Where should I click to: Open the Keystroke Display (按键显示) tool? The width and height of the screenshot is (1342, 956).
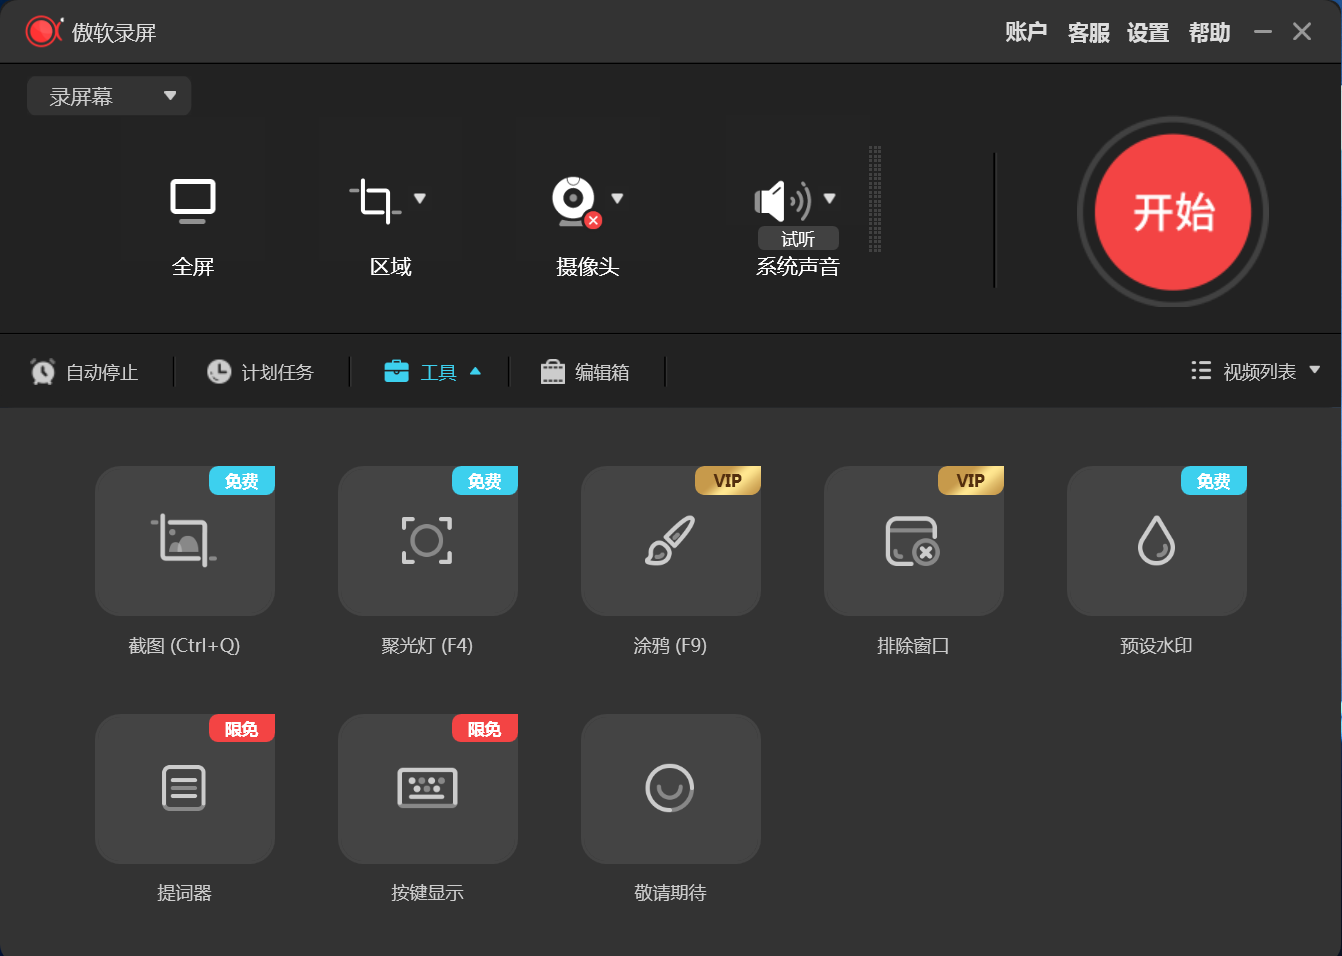[x=427, y=789]
